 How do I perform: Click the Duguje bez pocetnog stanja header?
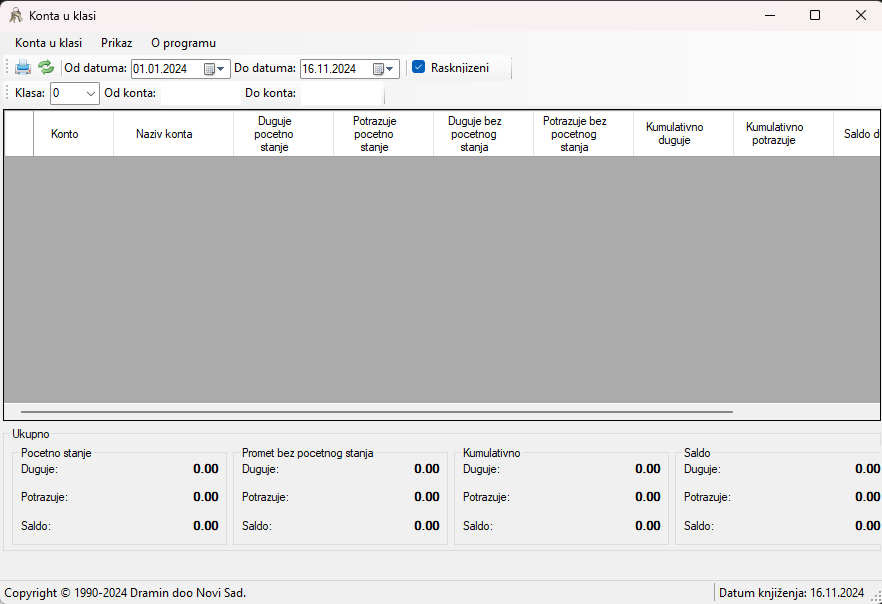coord(484,134)
